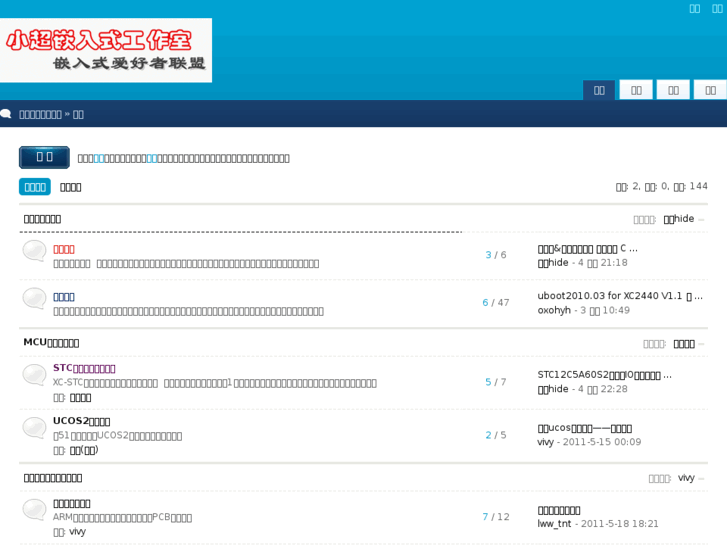Screen dimensions: 727x545
Task: Open the forum icon beside the red-titled board
Action: coord(34,251)
